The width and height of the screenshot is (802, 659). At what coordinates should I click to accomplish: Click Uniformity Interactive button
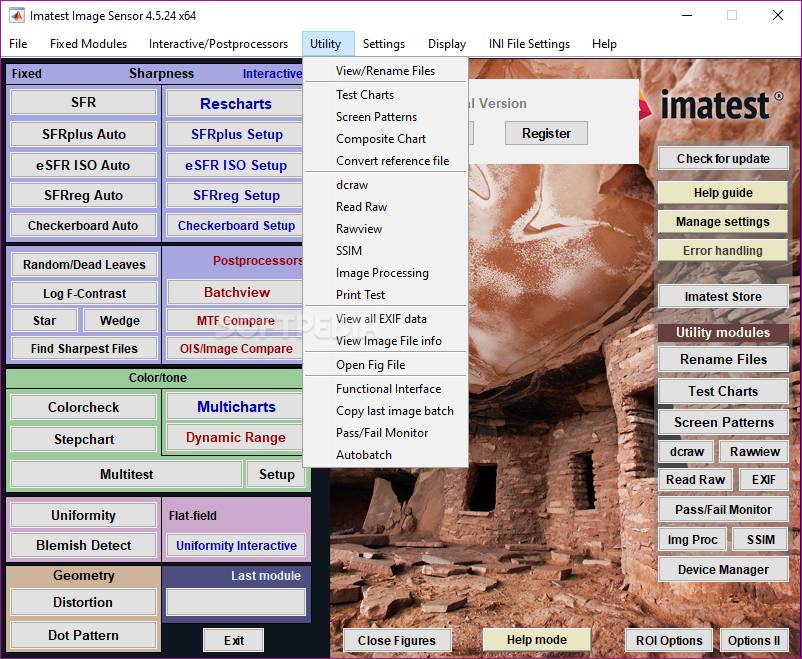point(236,545)
